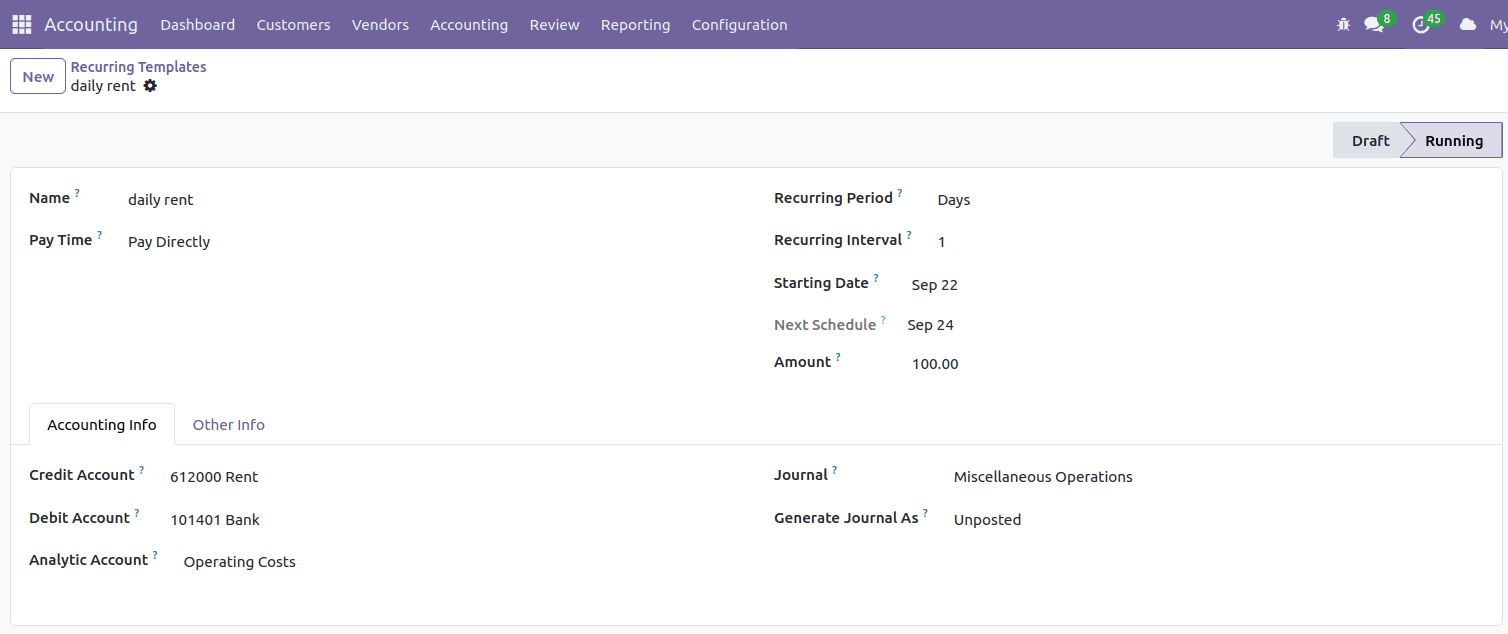Click the Accounting app title
This screenshot has width=1508, height=634.
pyautogui.click(x=91, y=24)
